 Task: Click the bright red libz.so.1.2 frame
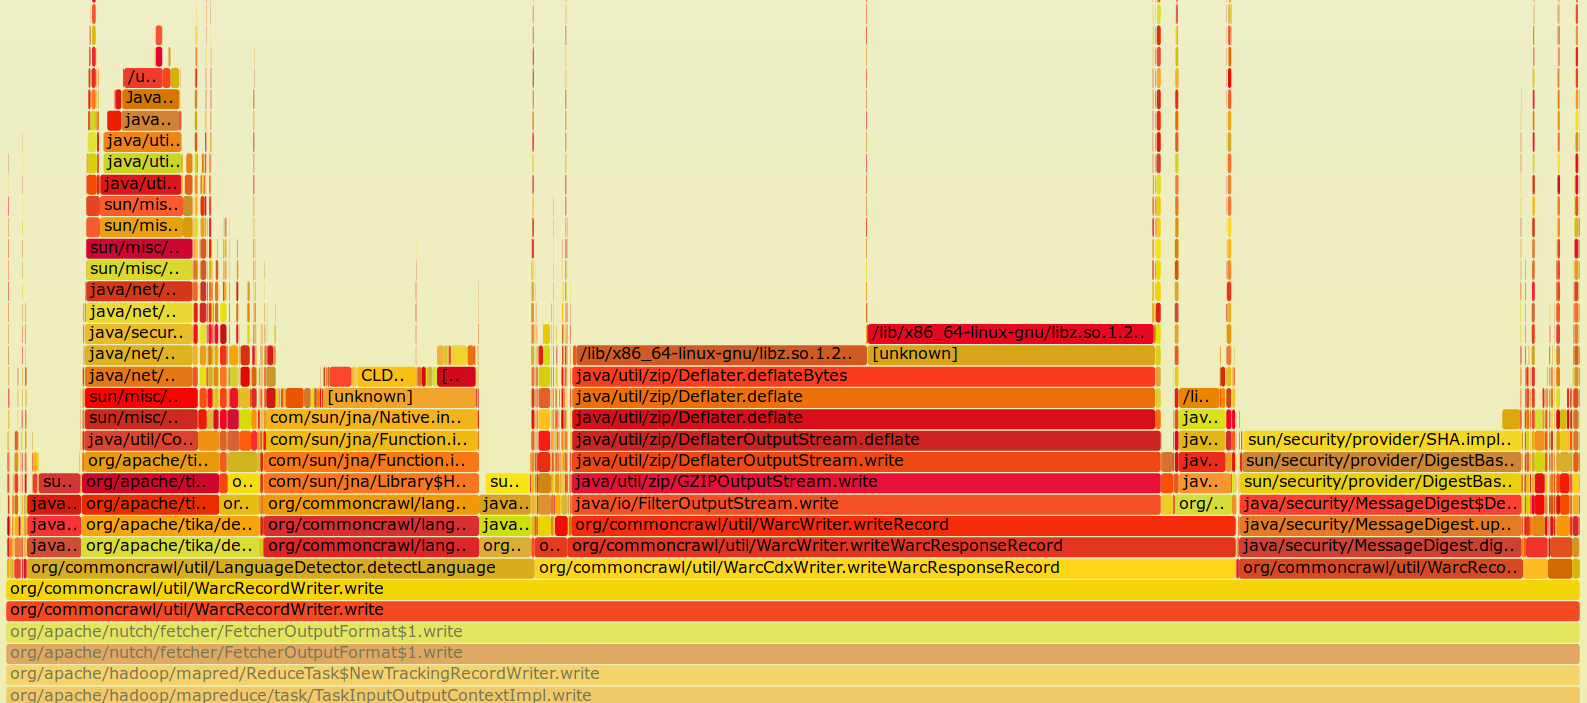pos(1010,333)
